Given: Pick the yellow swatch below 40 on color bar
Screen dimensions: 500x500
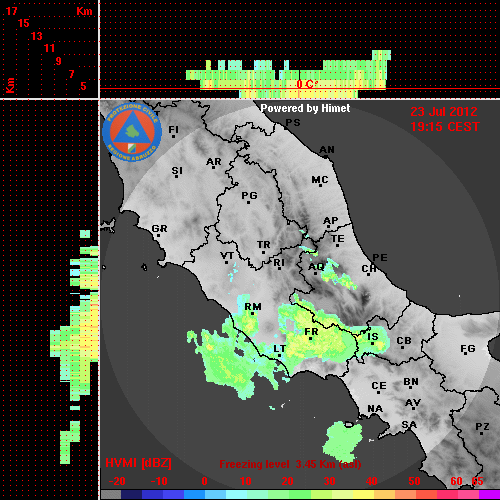Looking at the screenshot, I should pos(364,495).
